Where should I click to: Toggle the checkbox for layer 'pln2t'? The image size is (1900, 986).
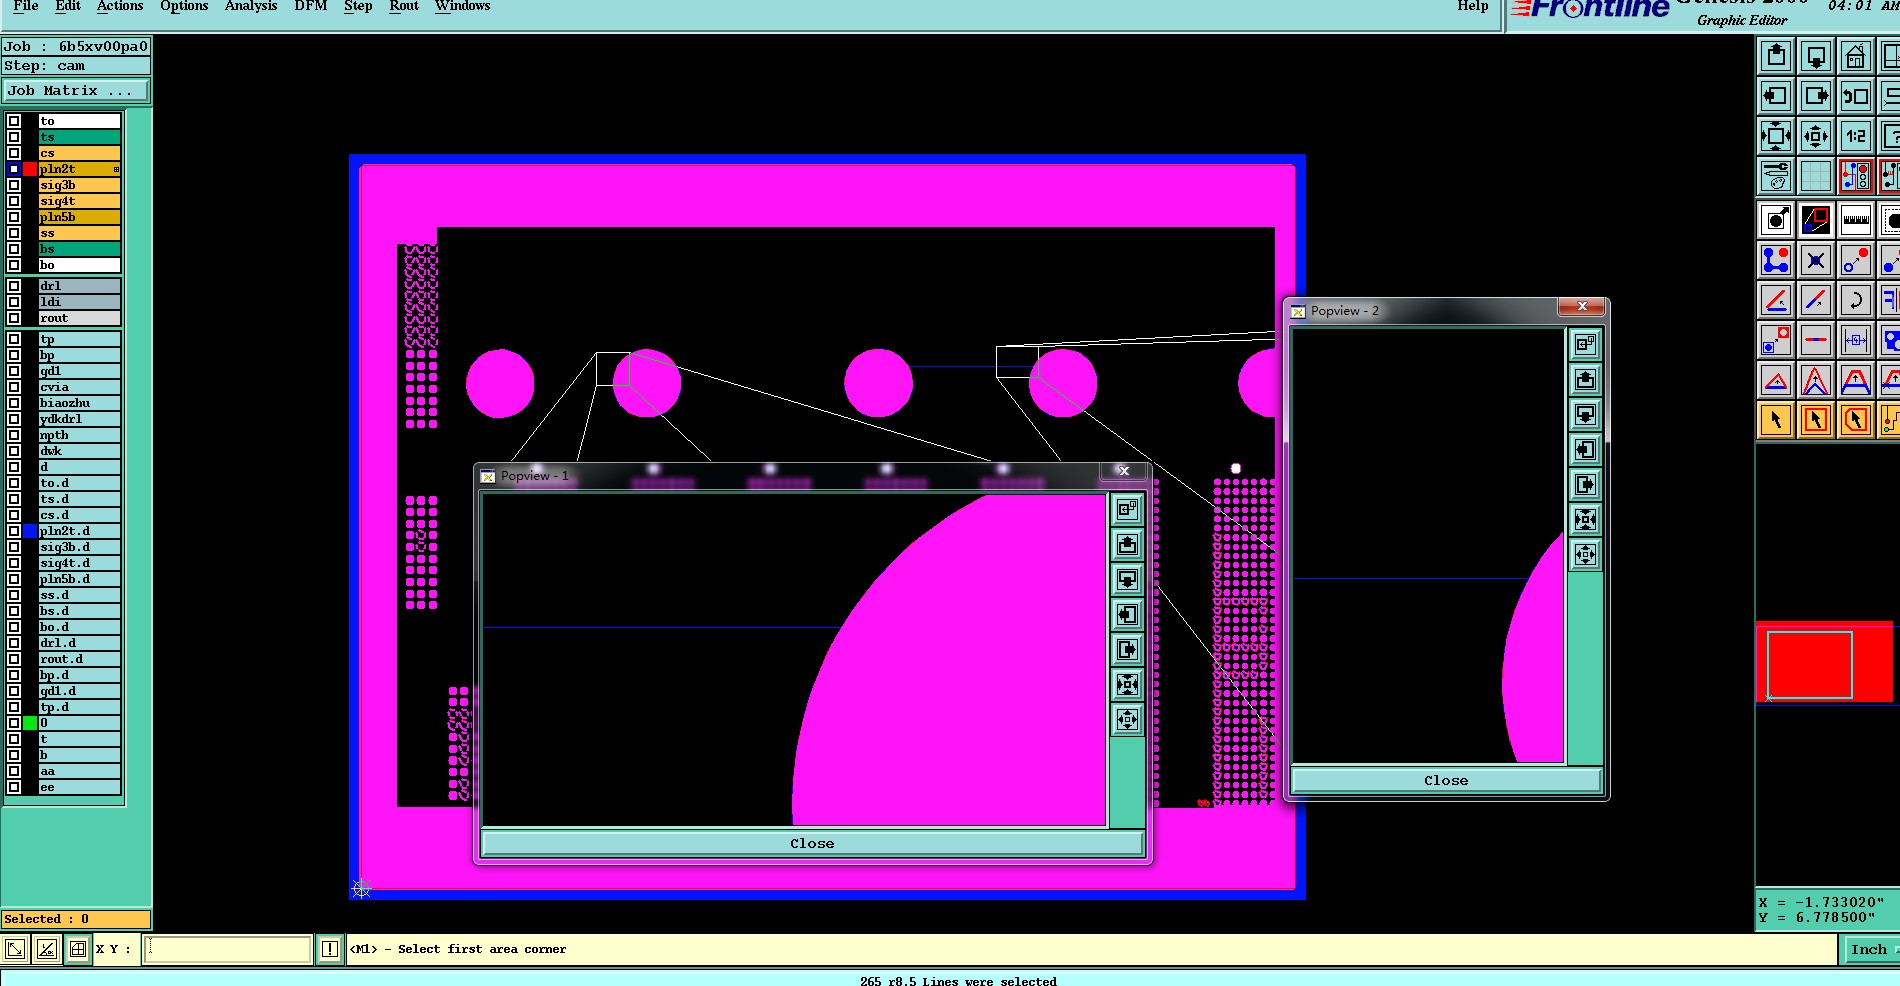click(14, 169)
